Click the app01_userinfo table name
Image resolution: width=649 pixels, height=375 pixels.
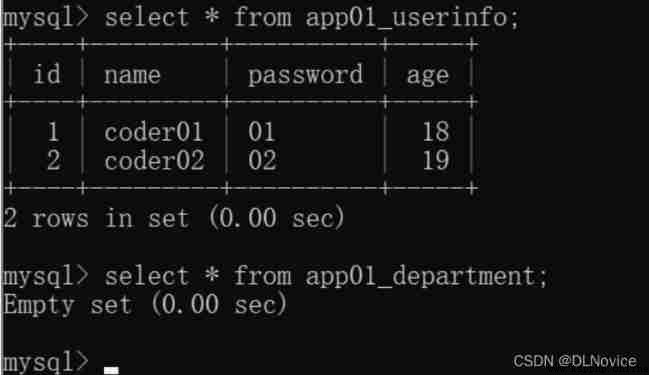tap(408, 18)
